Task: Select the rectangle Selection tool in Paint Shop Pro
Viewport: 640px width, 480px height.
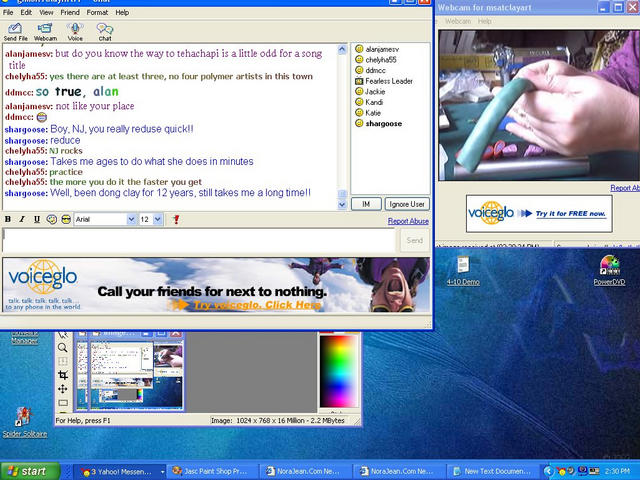Action: pos(62,403)
